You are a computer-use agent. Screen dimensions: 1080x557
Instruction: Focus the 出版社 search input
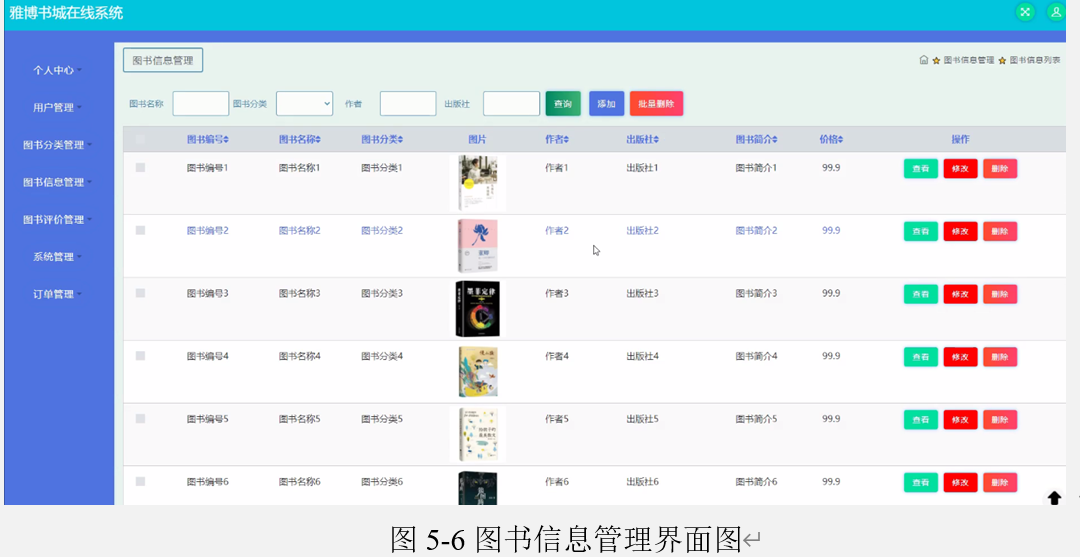pos(511,103)
